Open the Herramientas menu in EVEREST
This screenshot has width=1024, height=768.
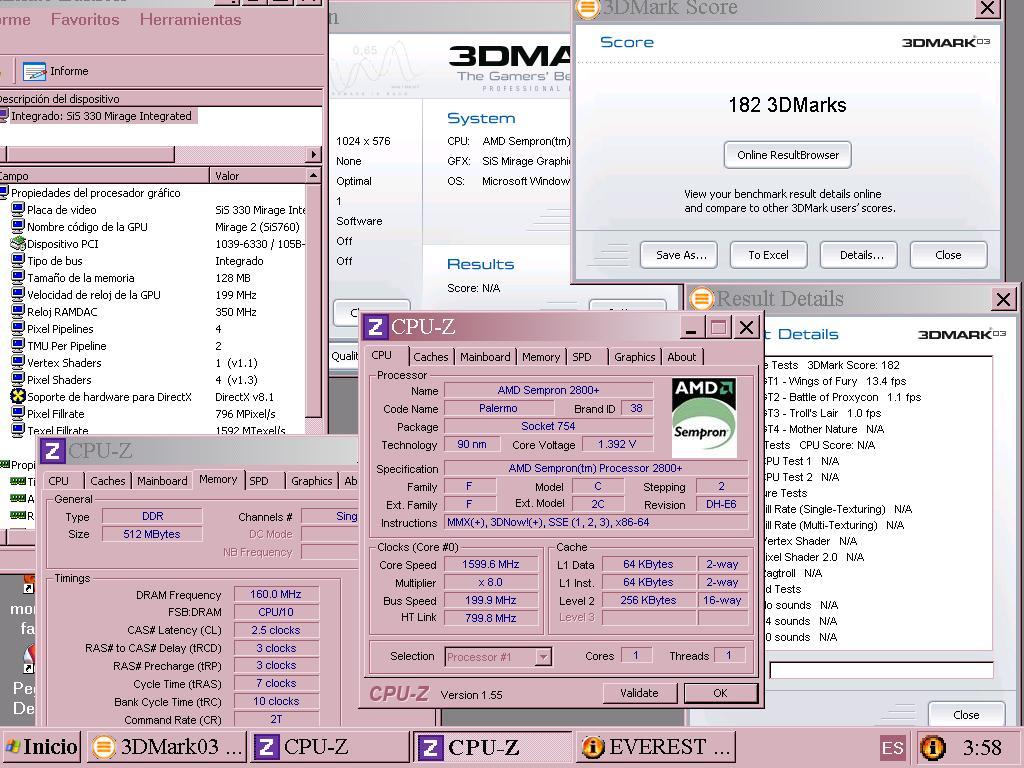[x=190, y=20]
